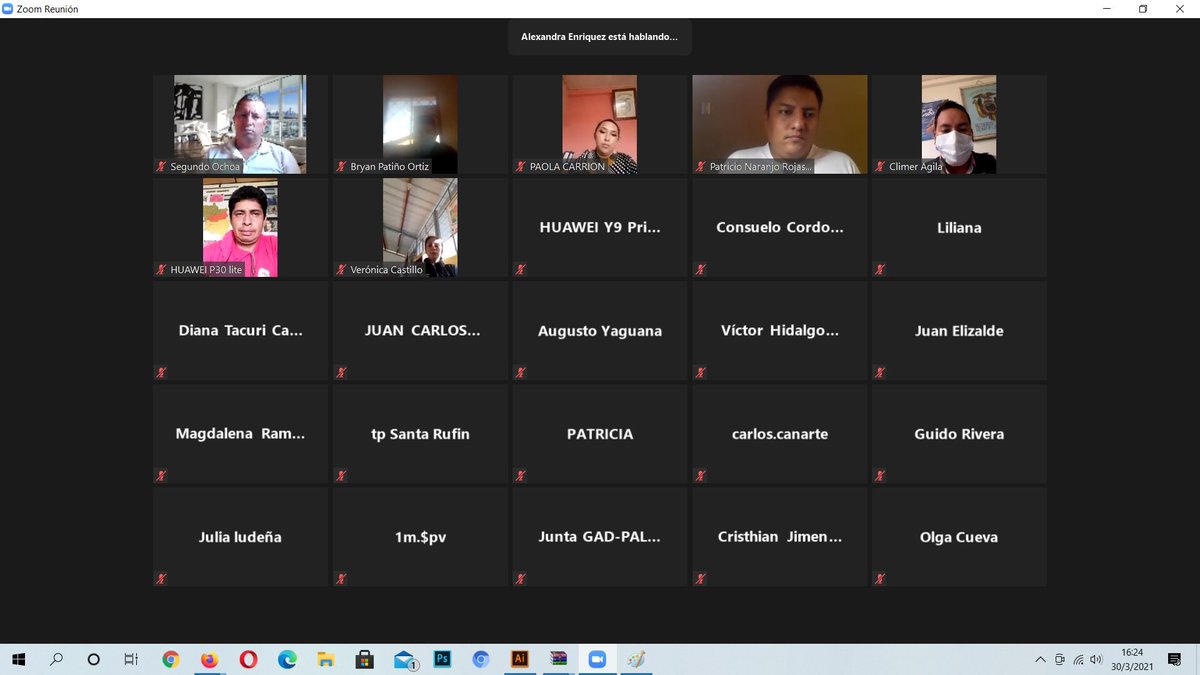1200x675 pixels.
Task: Click the muted mic icon on Bryan Patiño Ortiz
Action: (341, 167)
